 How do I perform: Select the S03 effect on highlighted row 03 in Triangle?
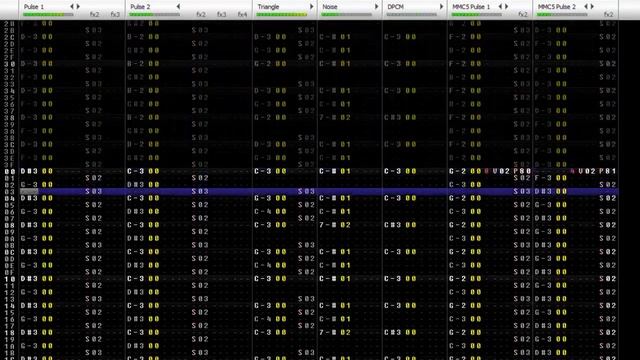pyautogui.click(x=306, y=191)
